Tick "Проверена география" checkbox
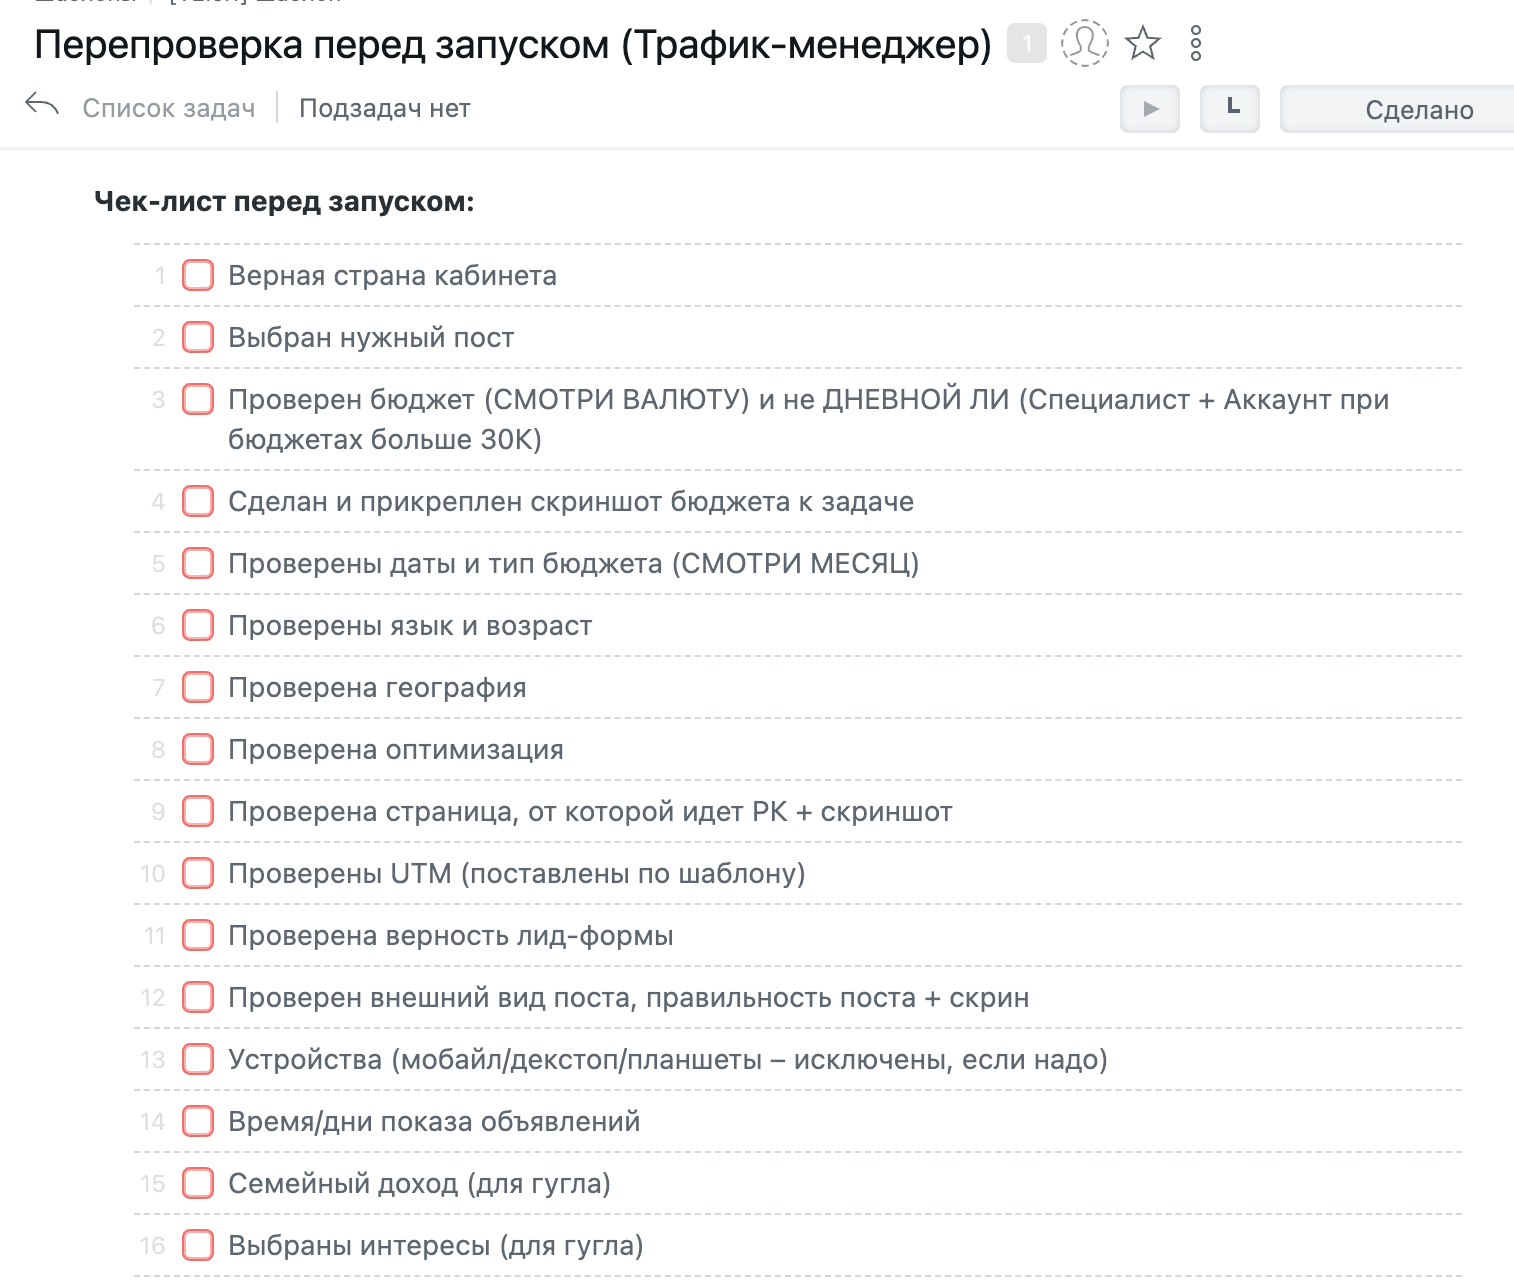 click(x=198, y=687)
